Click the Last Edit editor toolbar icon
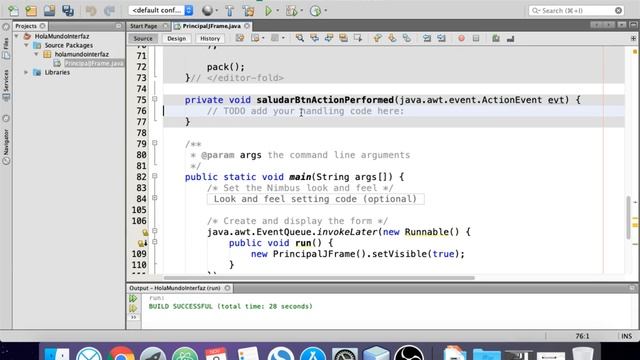The width and height of the screenshot is (640, 360). point(240,38)
